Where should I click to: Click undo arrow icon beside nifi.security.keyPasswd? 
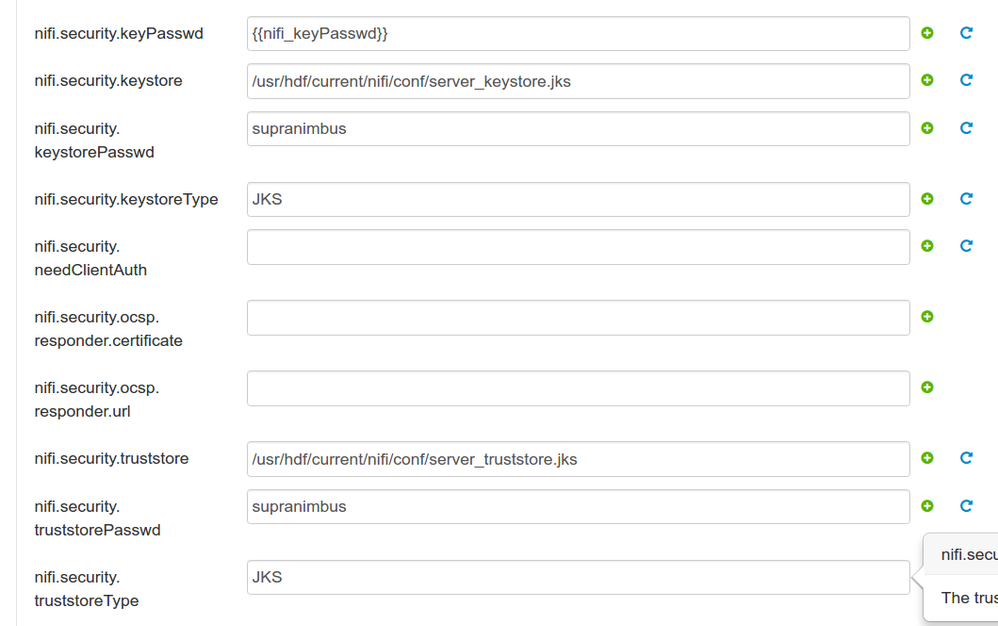tap(966, 33)
